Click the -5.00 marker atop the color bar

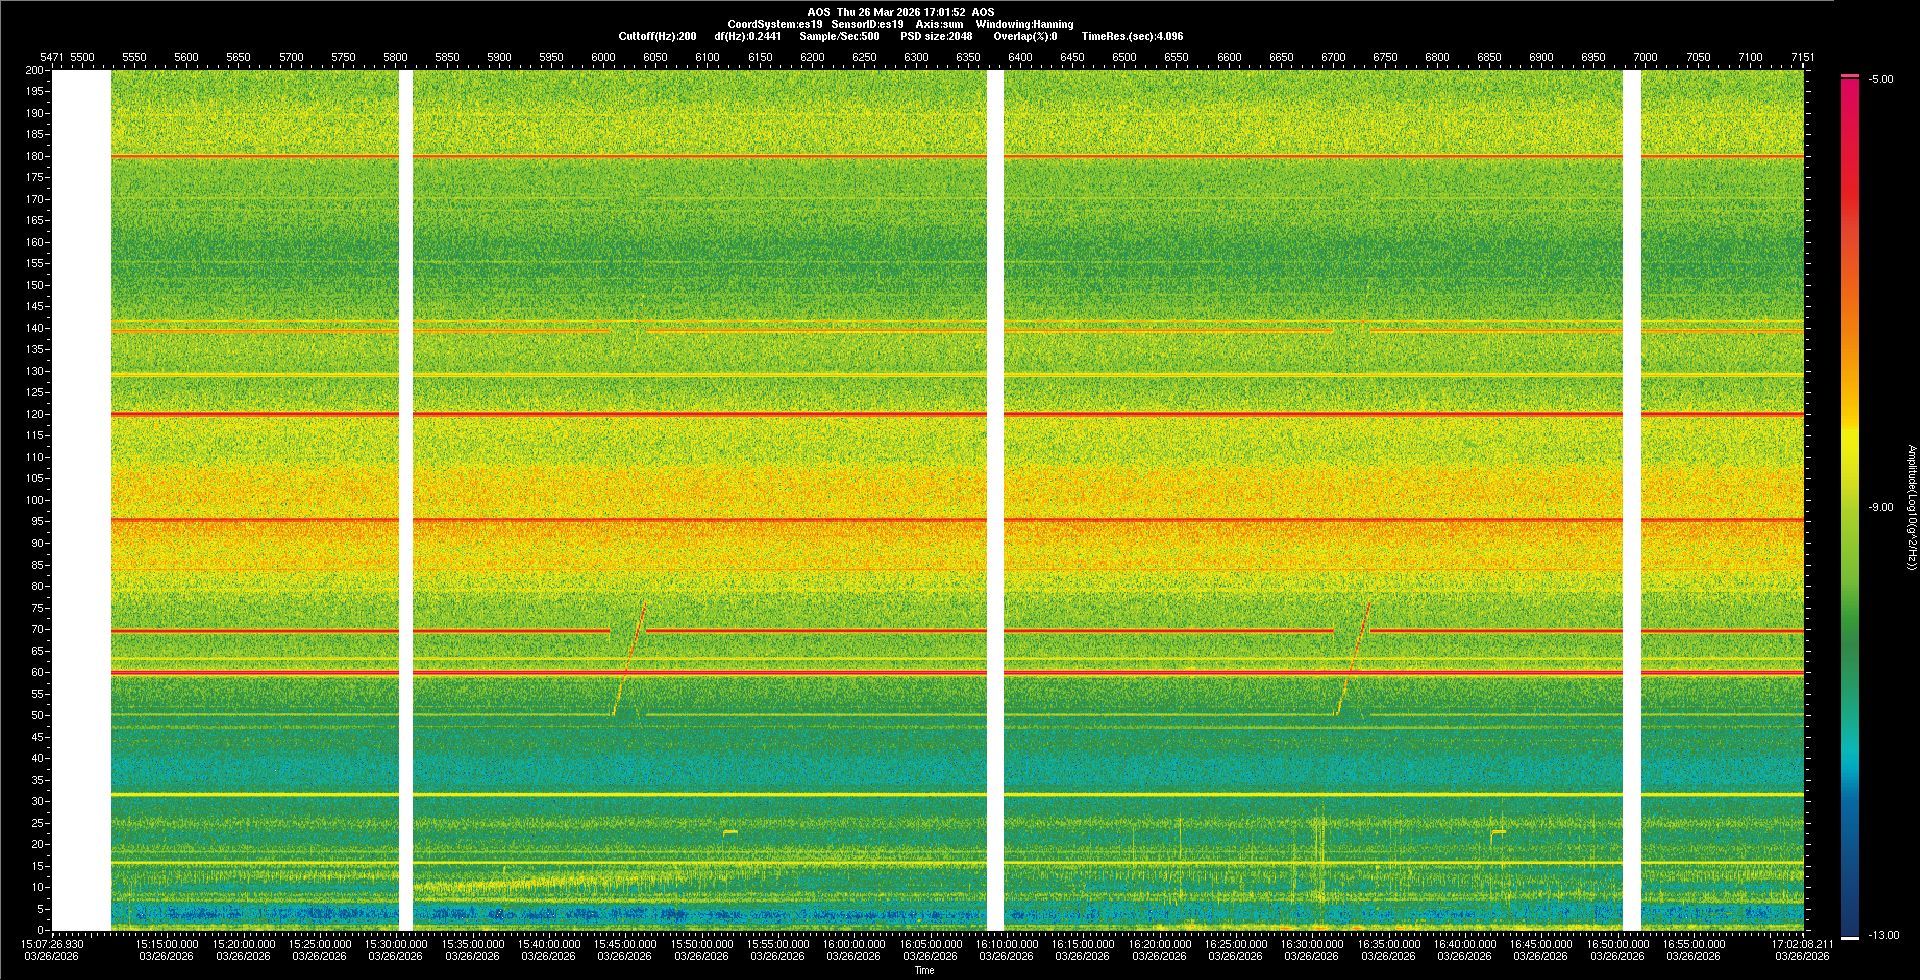[x=1881, y=79]
